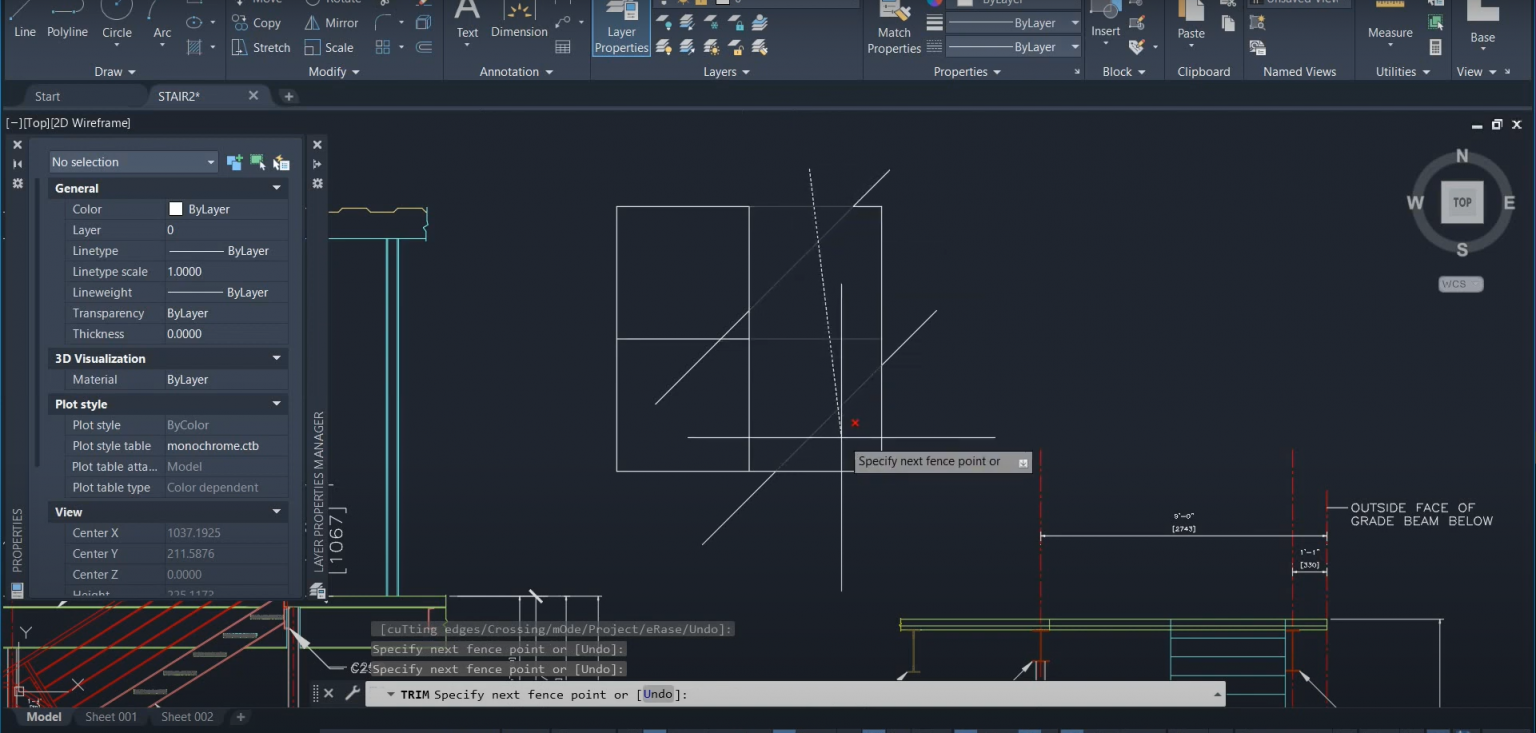The width and height of the screenshot is (1536, 733).
Task: Click the Undo option in the TRIM command line
Action: [x=657, y=694]
